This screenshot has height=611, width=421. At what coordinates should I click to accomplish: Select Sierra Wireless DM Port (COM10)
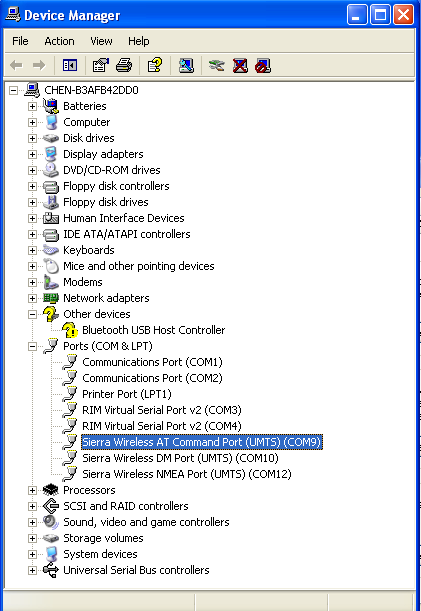(180, 458)
